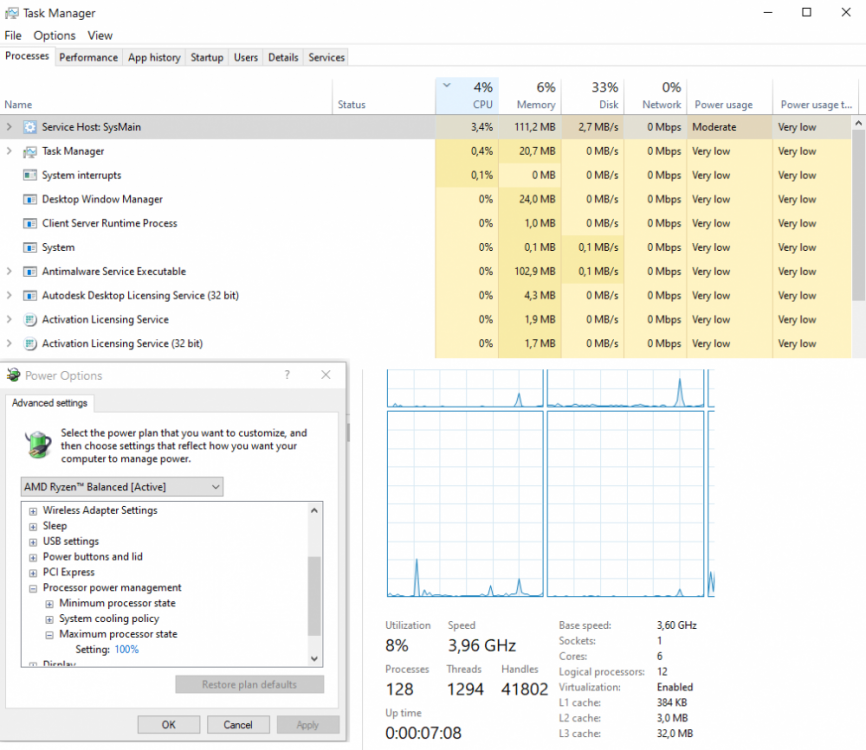Screen dimensions: 866x750
Task: Click the Activation Licensing Service icon
Action: pos(30,320)
